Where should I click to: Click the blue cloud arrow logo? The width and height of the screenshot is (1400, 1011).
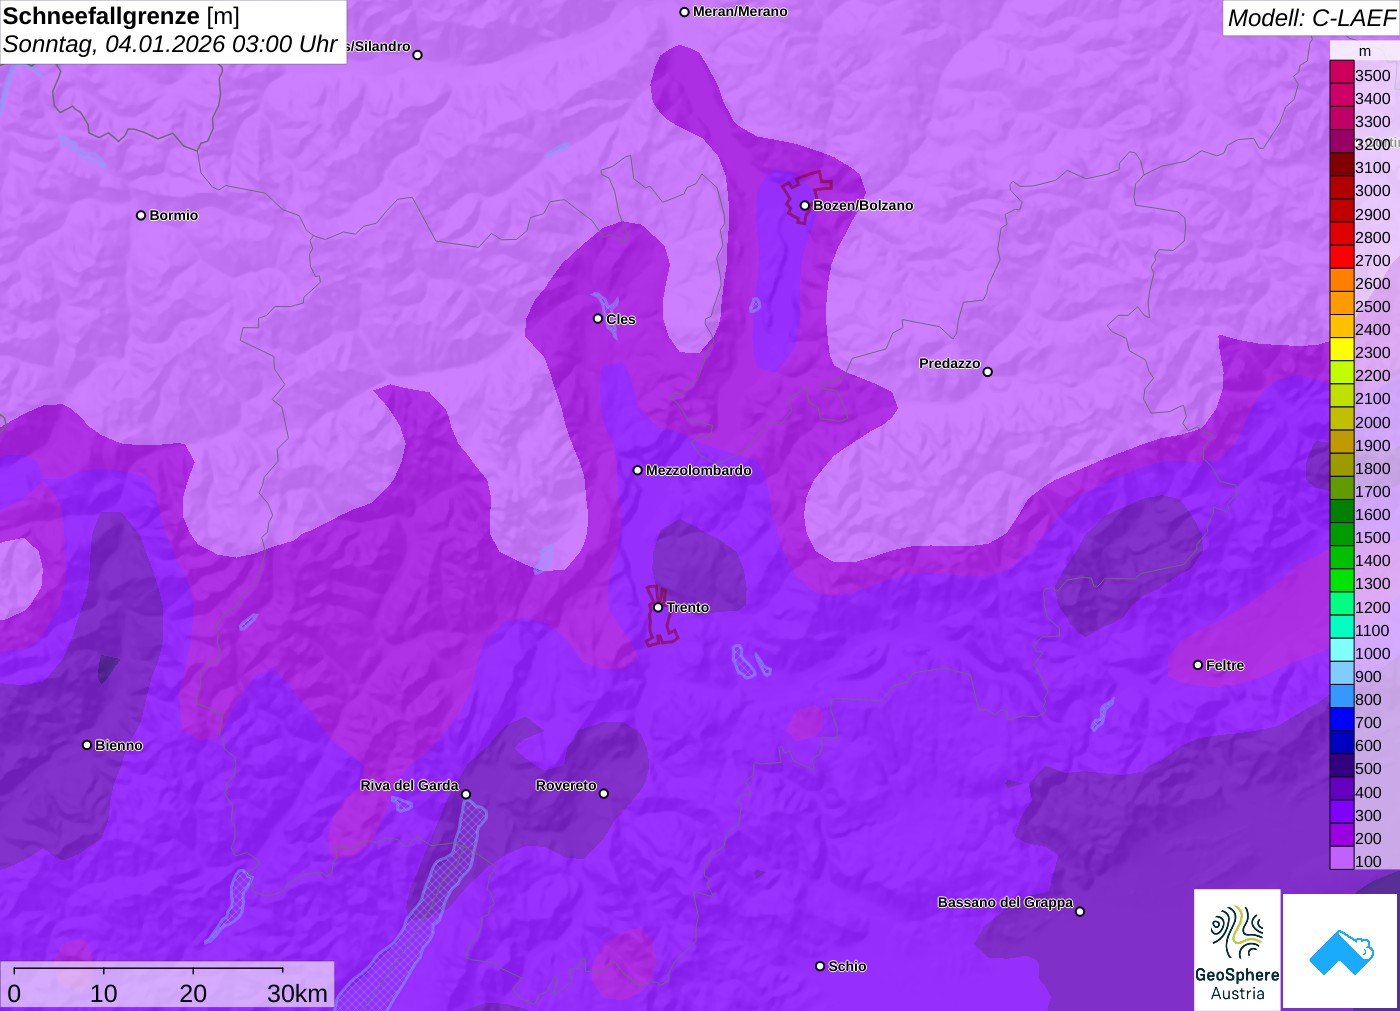tap(1341, 951)
